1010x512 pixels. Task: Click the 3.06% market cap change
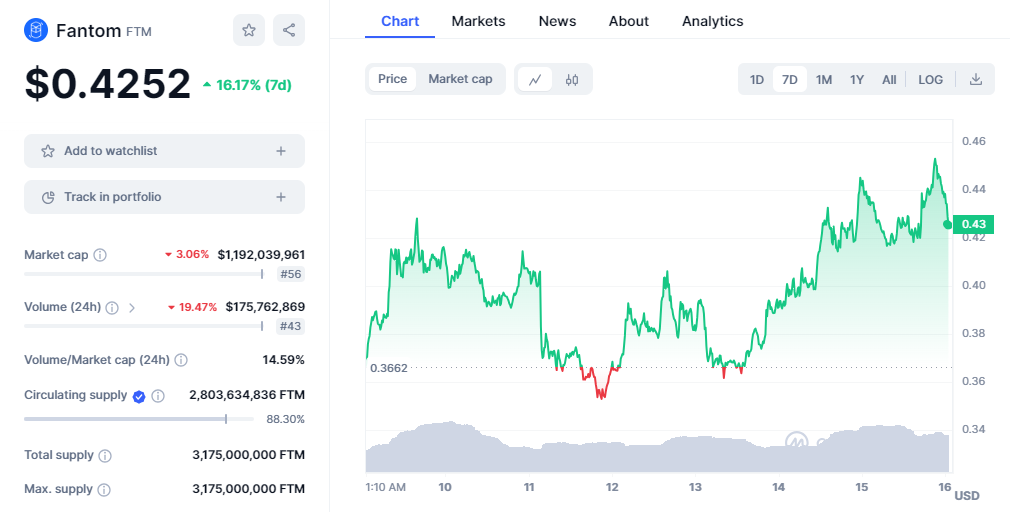click(x=187, y=254)
